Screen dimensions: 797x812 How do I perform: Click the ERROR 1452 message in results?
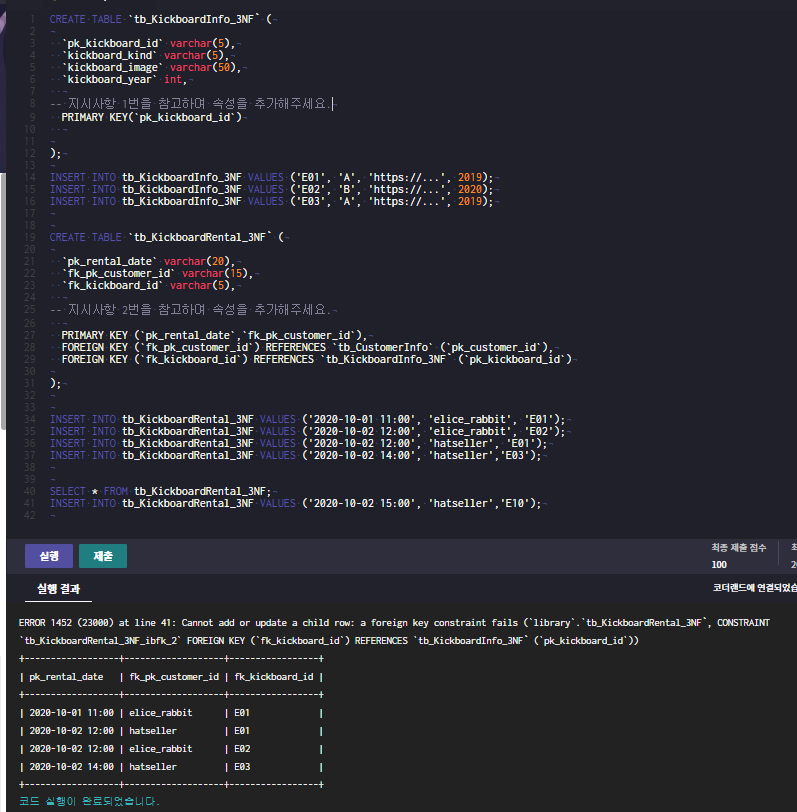(x=394, y=632)
